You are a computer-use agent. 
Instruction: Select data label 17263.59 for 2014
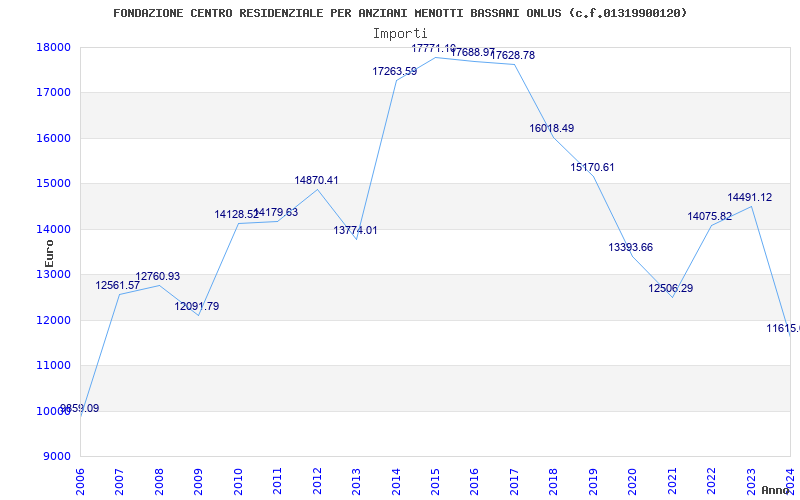point(395,72)
